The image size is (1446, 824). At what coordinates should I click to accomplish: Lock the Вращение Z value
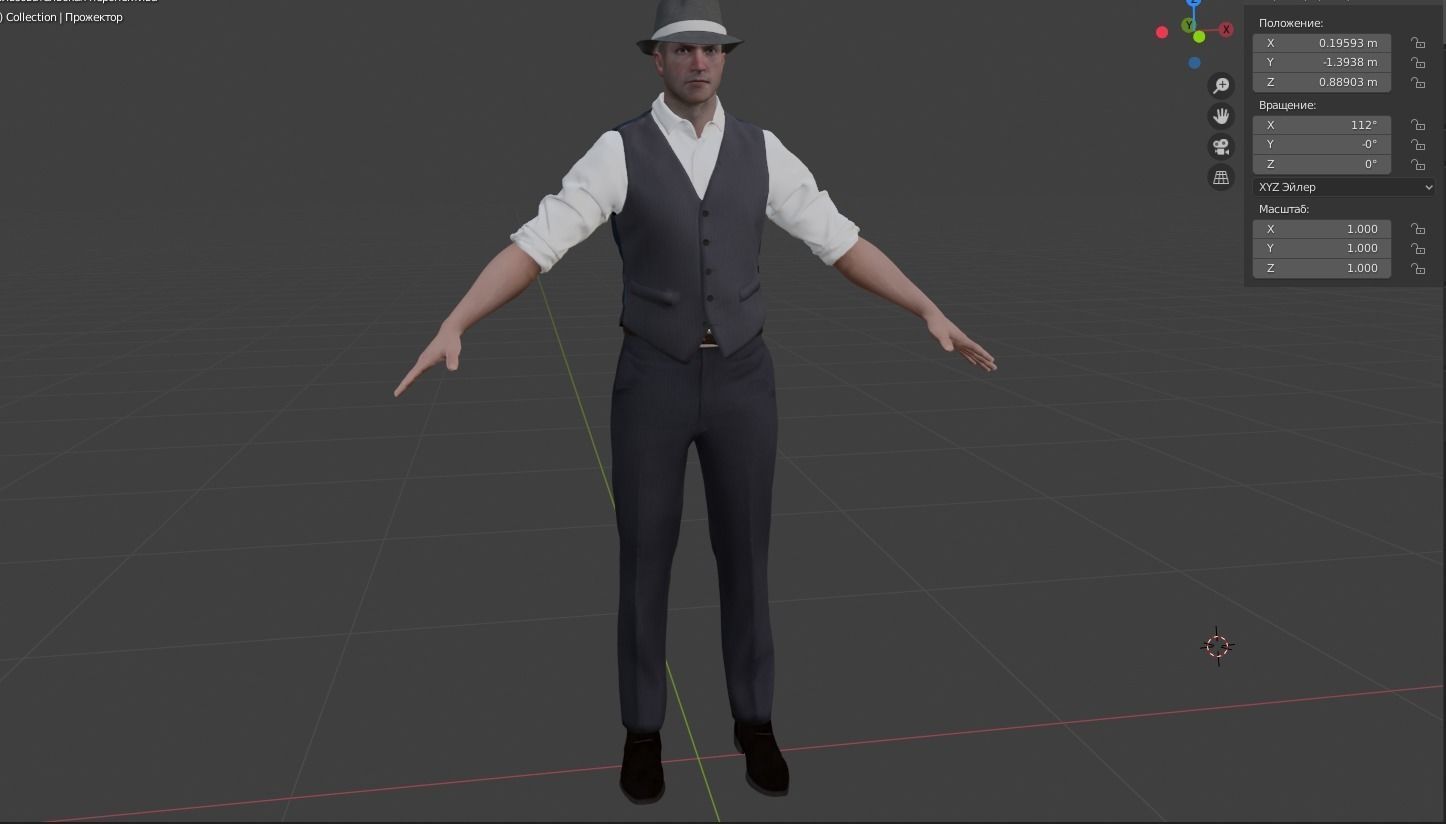[x=1418, y=164]
